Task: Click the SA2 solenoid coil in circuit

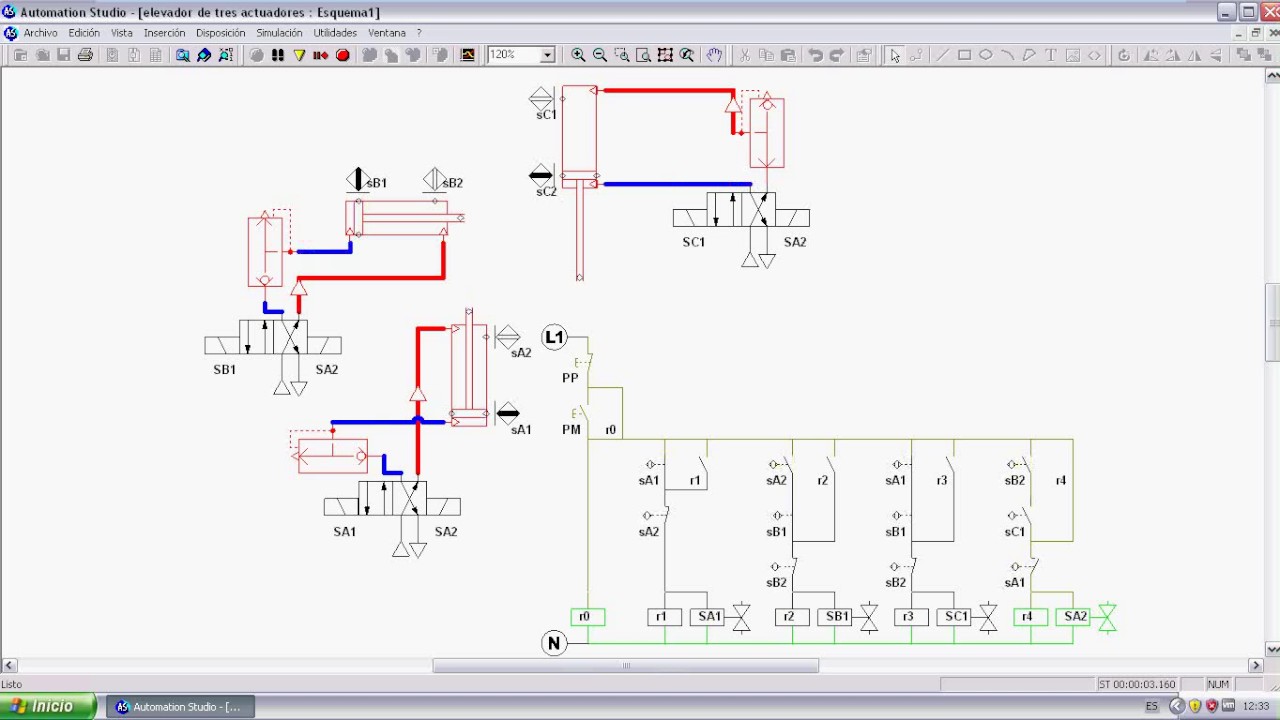Action: (1075, 617)
